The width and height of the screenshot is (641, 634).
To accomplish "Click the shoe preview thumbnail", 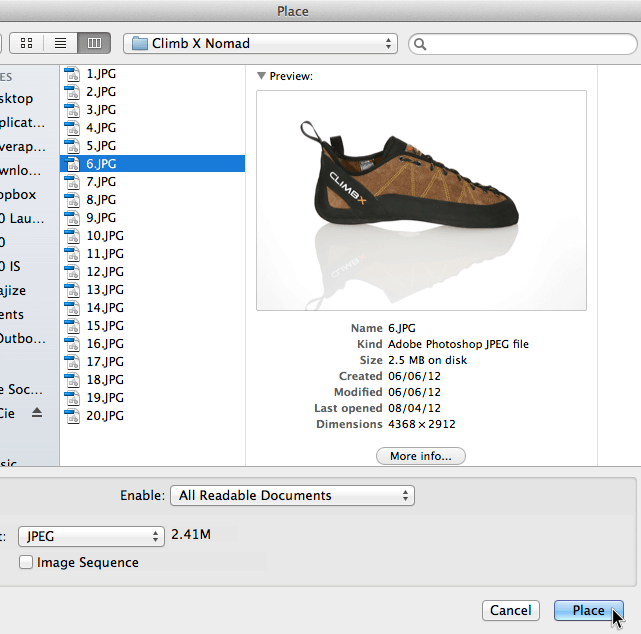I will click(421, 200).
